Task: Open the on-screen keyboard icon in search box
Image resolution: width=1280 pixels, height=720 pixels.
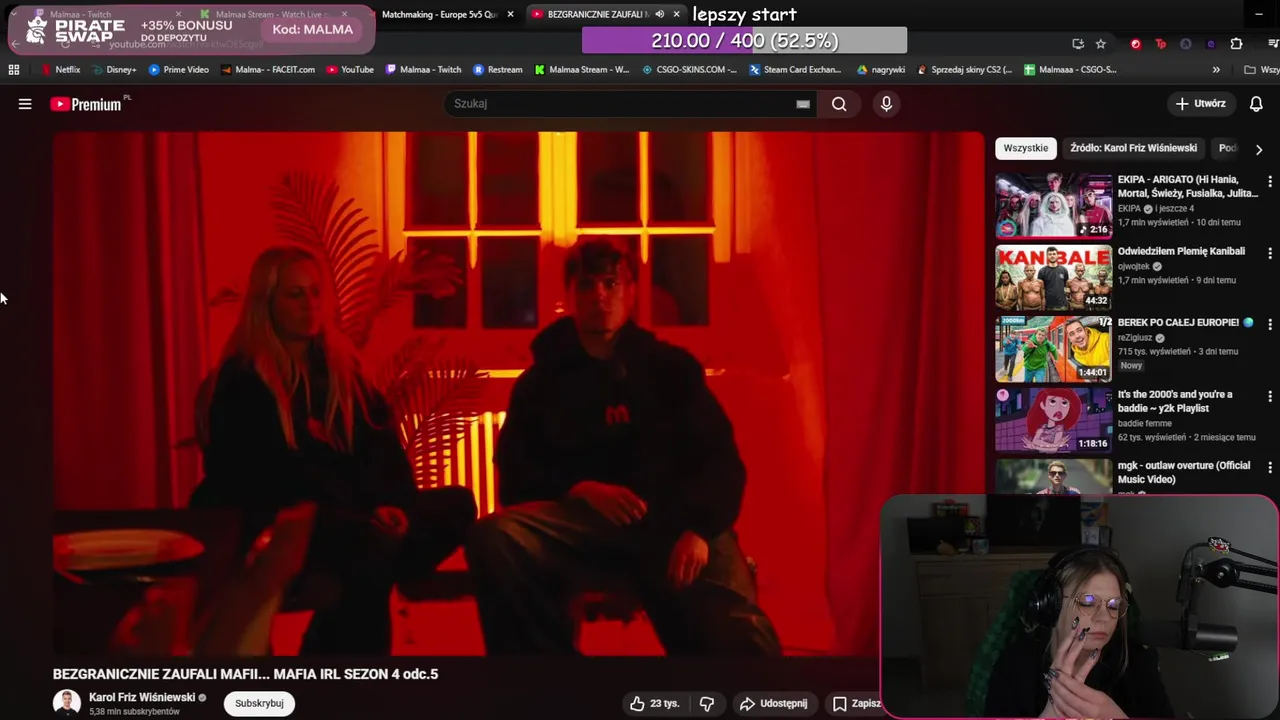Action: click(803, 104)
